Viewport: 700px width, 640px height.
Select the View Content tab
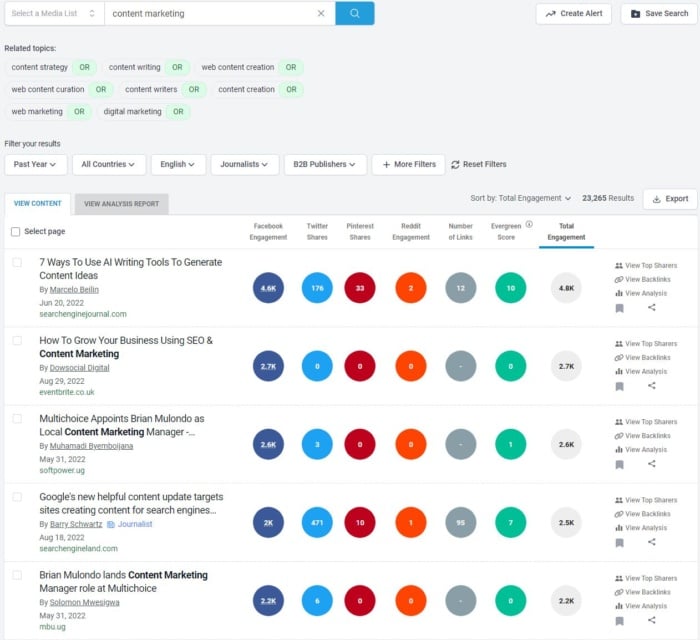tap(37, 204)
